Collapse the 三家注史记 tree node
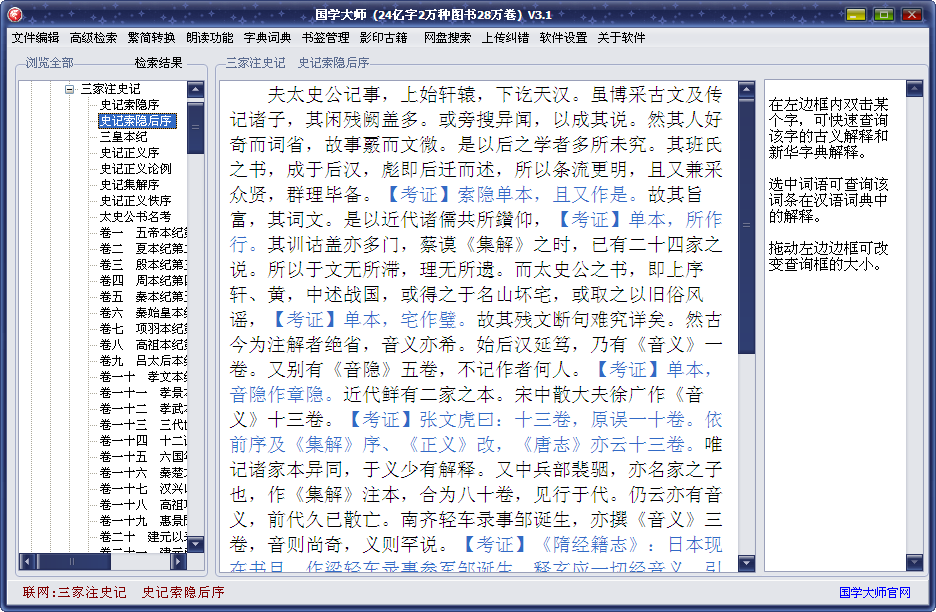 pos(70,90)
